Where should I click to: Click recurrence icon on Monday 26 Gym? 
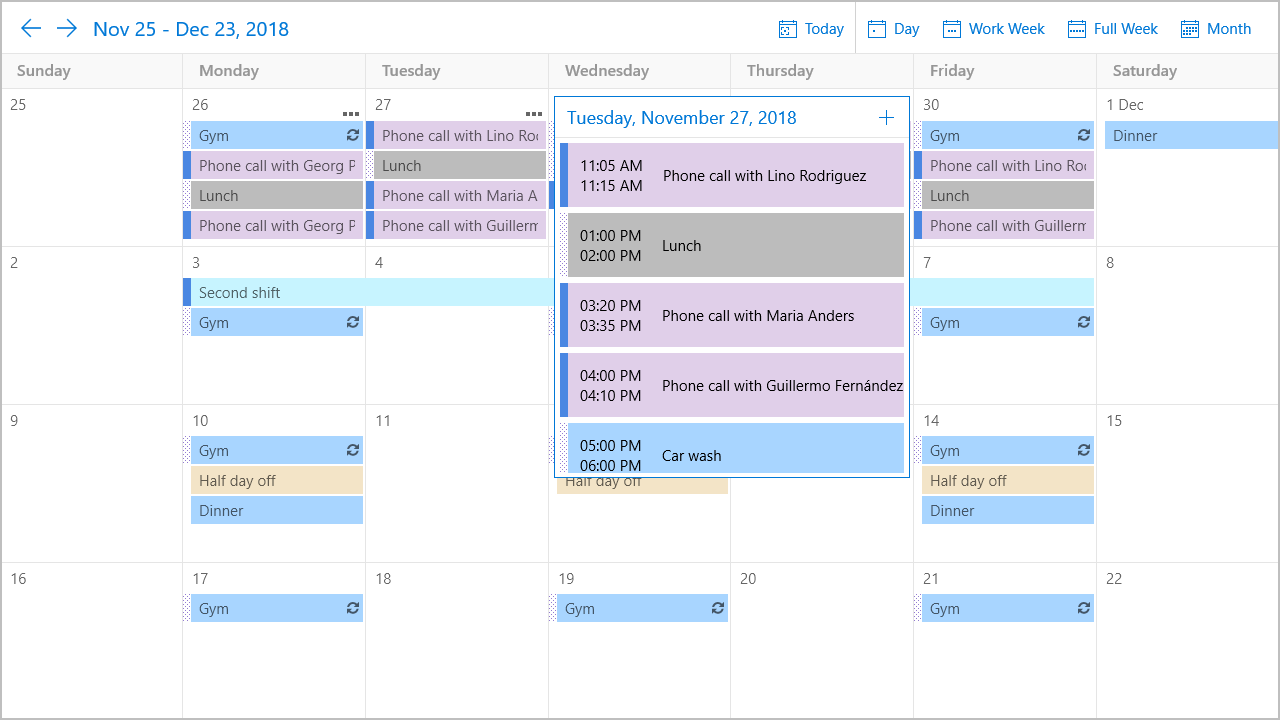point(353,135)
